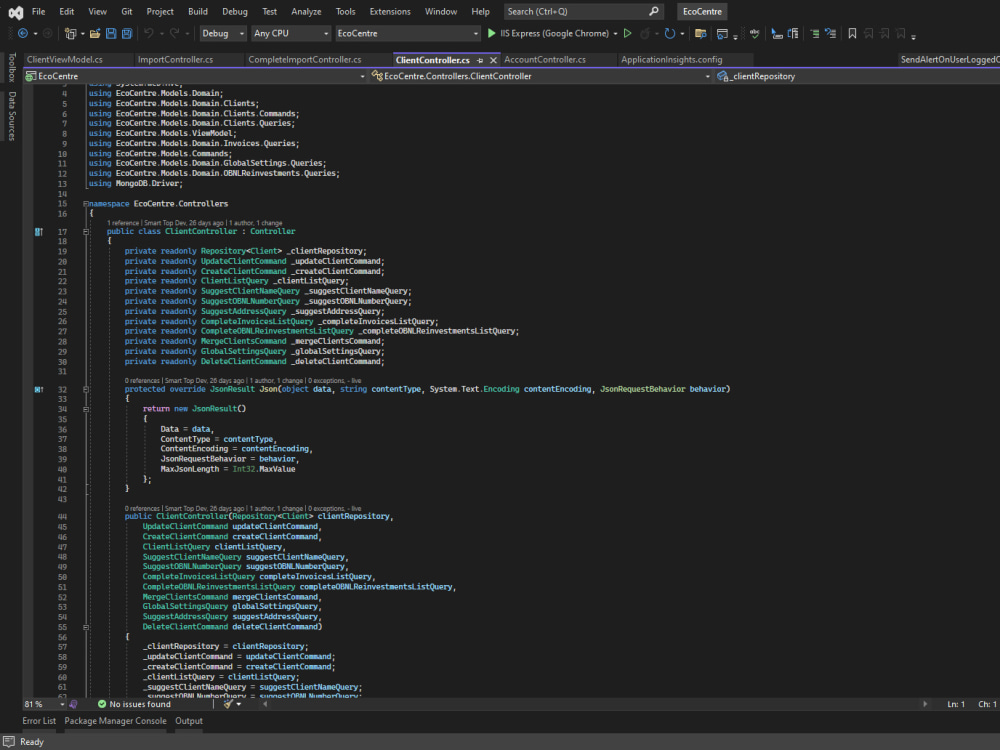Start debugging with the green play icon
This screenshot has height=750, width=1000.
click(x=491, y=33)
